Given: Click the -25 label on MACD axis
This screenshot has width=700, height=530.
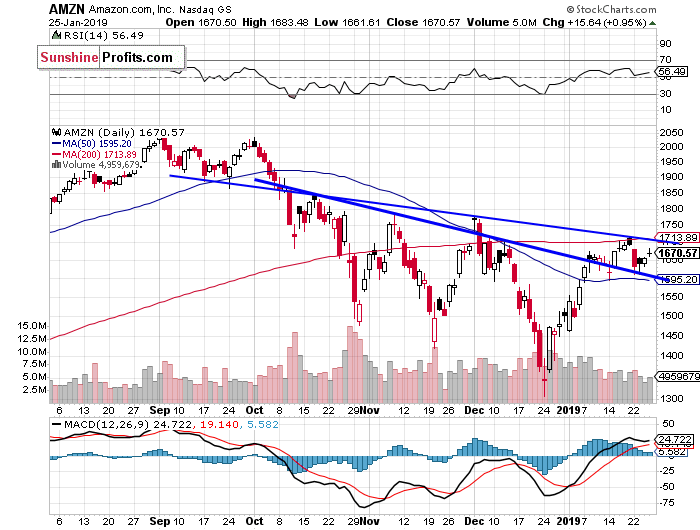Looking at the screenshot, I should coord(668,471).
